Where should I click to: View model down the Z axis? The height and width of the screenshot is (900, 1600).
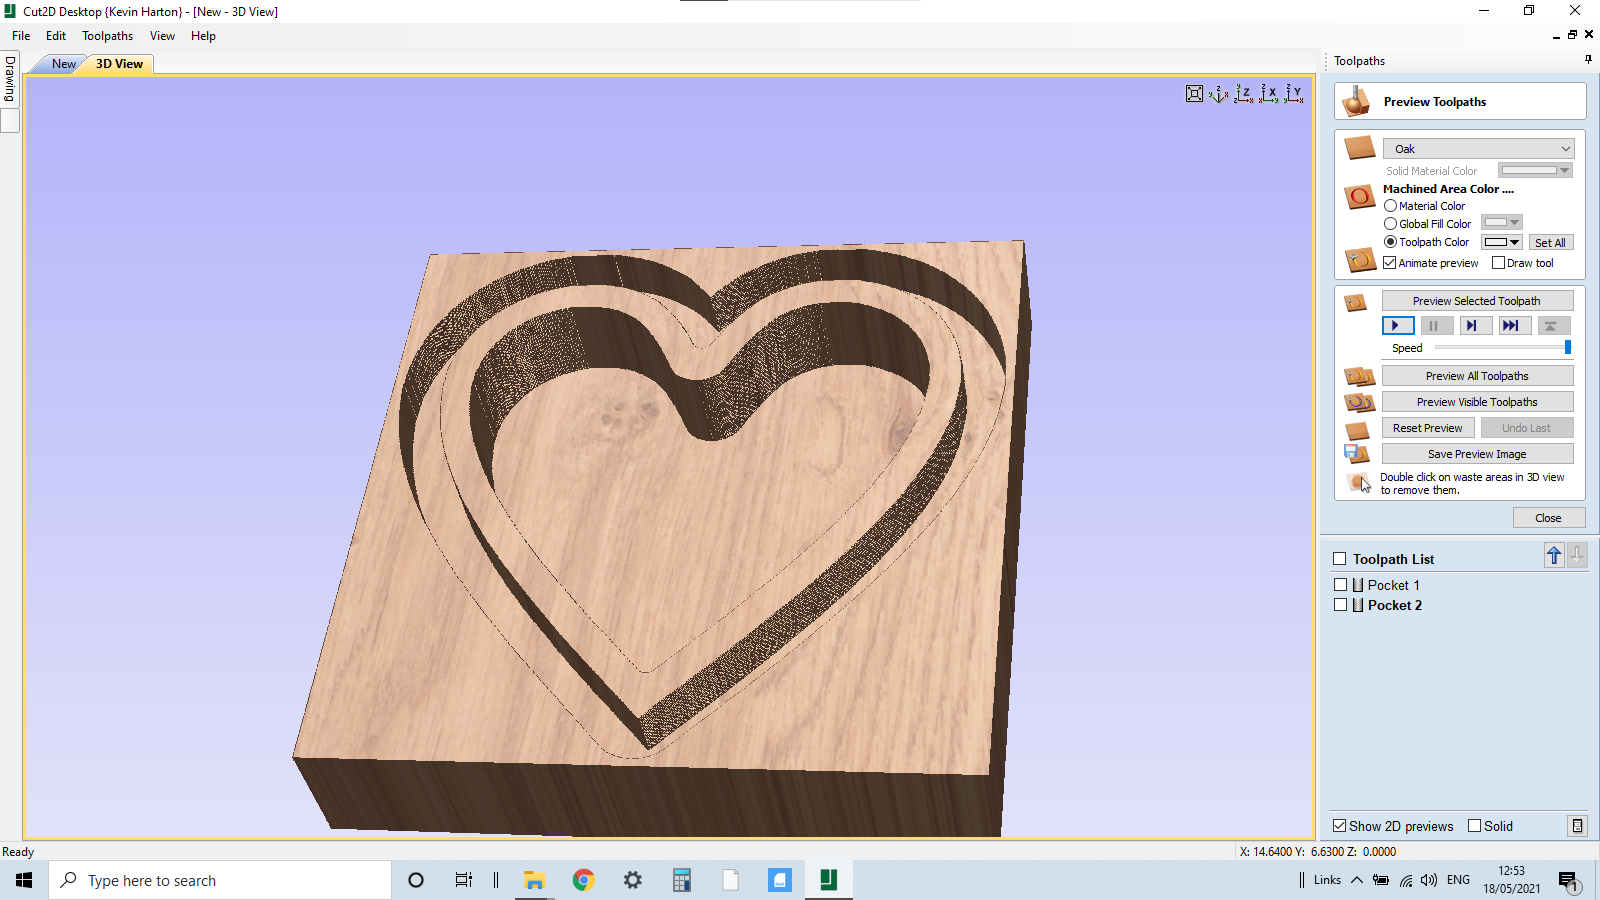coord(1243,94)
